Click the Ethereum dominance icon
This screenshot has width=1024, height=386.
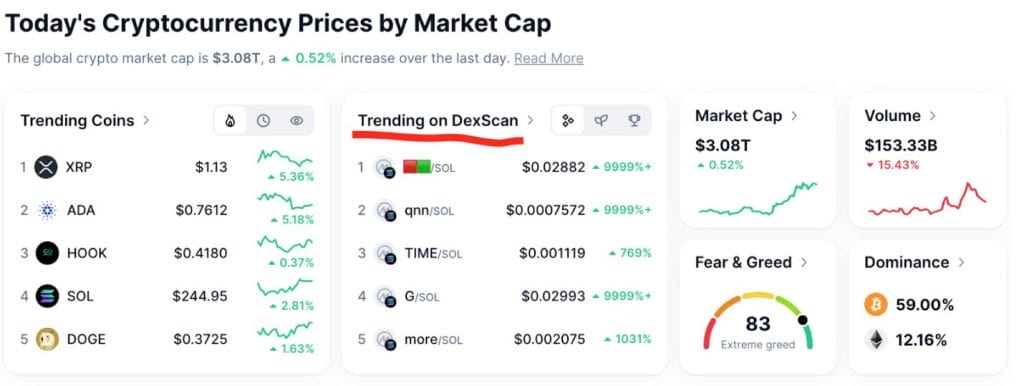click(876, 340)
